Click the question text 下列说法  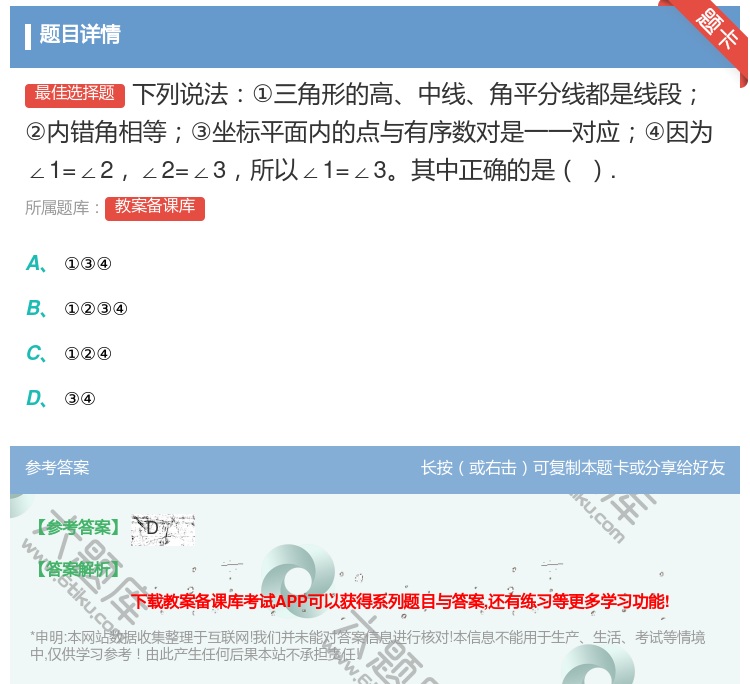point(369,132)
